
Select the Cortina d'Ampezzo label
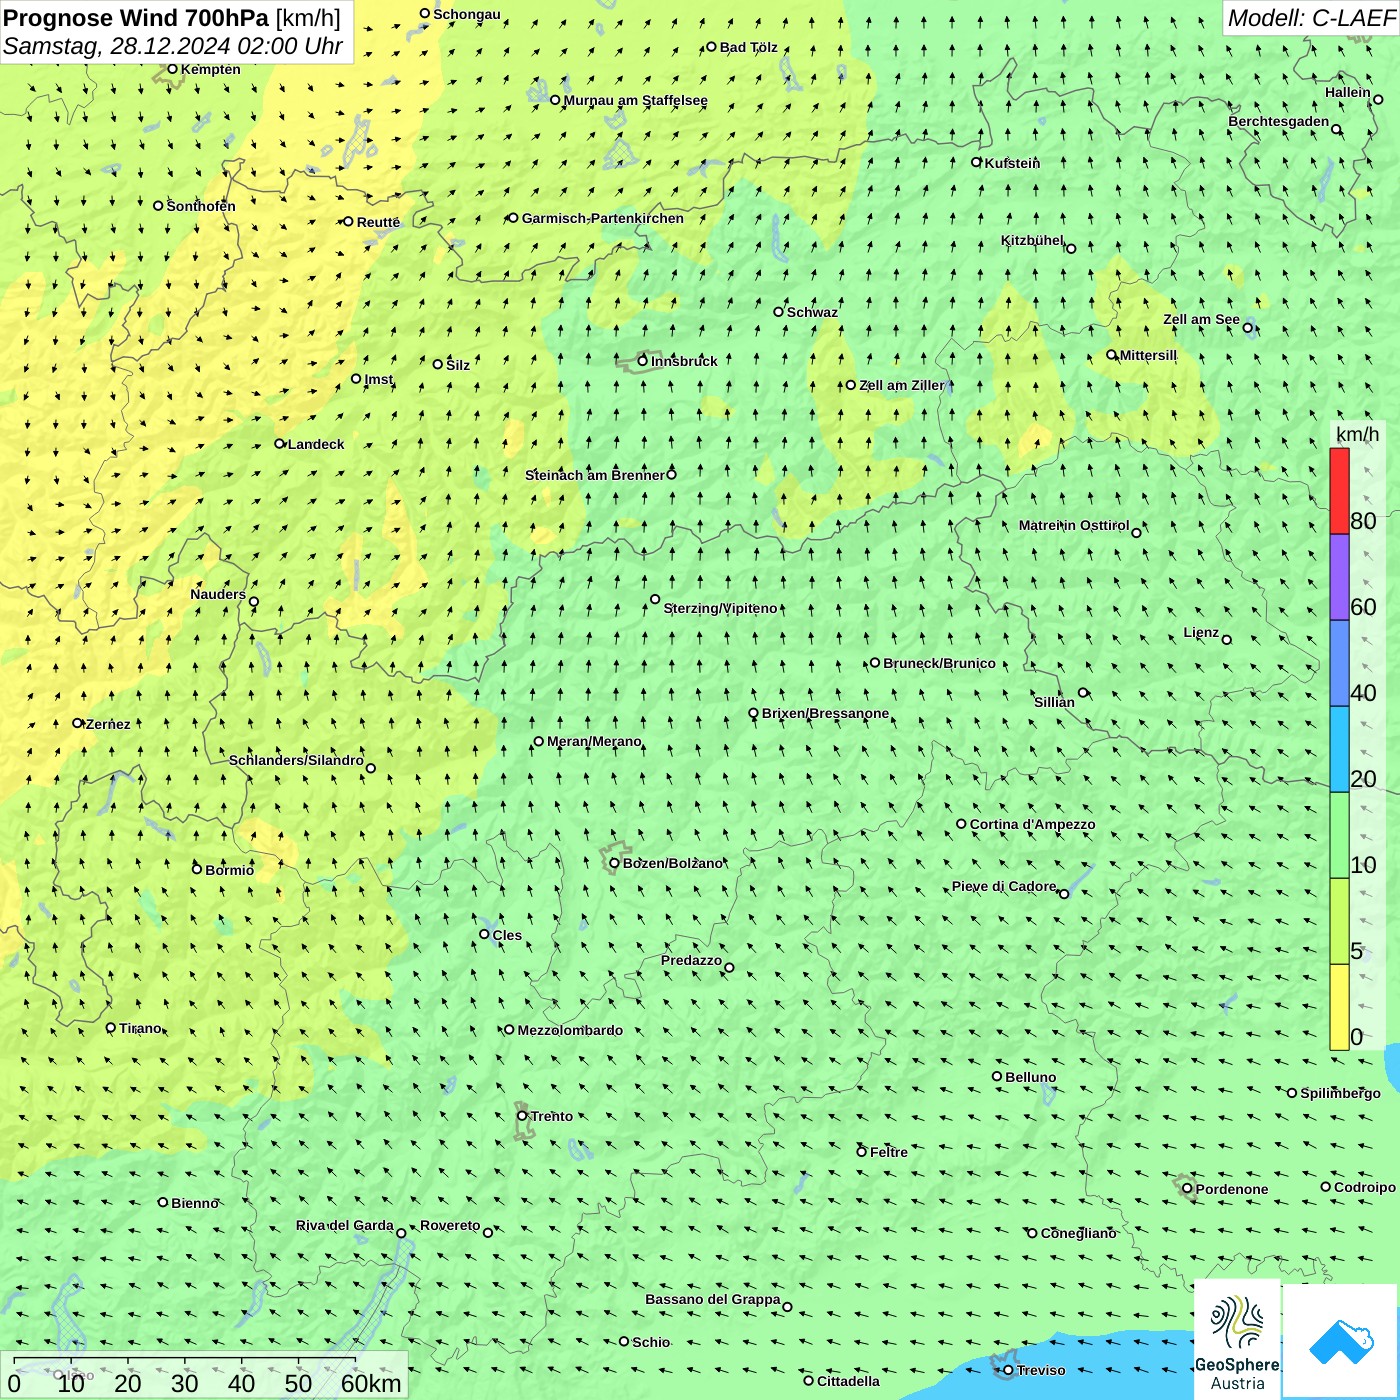click(x=1032, y=824)
